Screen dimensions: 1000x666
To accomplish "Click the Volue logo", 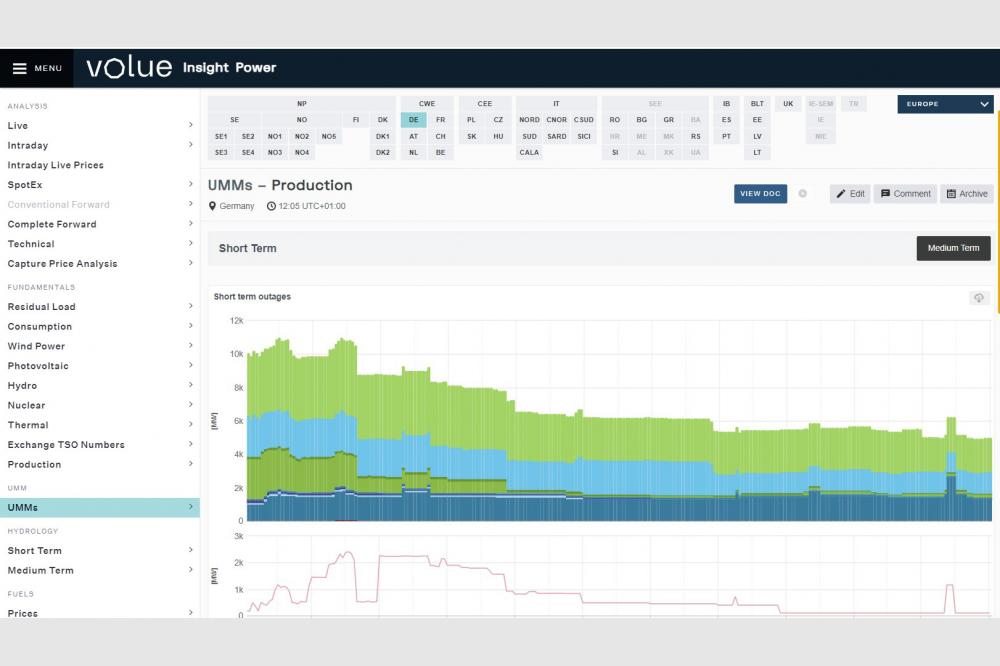I will [x=129, y=68].
